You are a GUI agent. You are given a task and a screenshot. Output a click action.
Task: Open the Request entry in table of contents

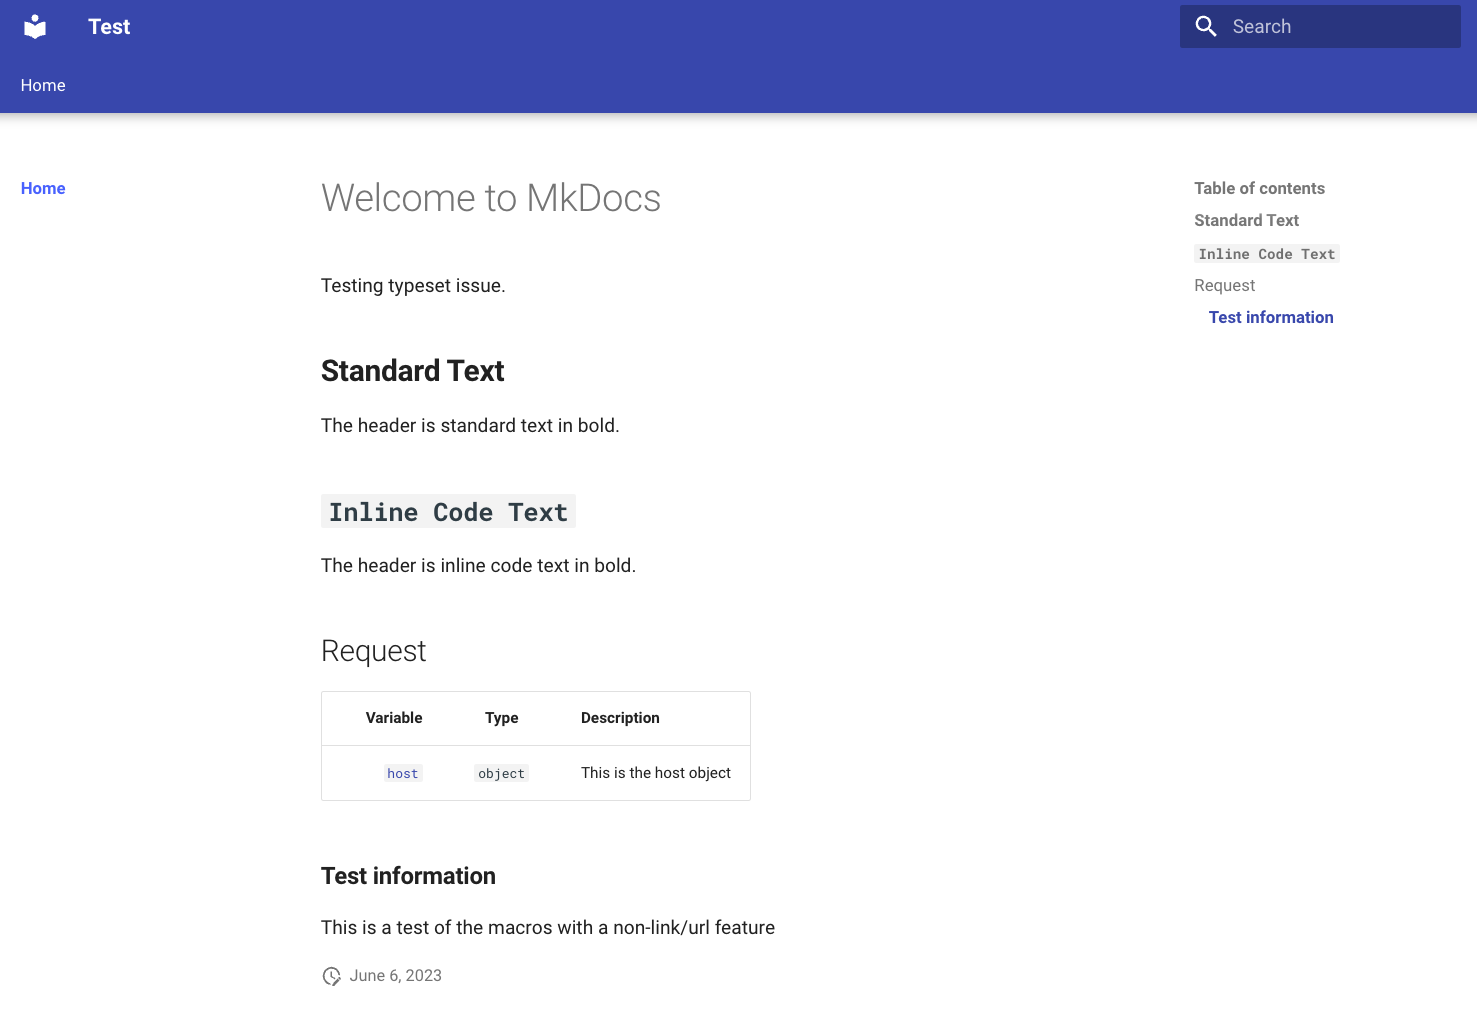coord(1224,285)
